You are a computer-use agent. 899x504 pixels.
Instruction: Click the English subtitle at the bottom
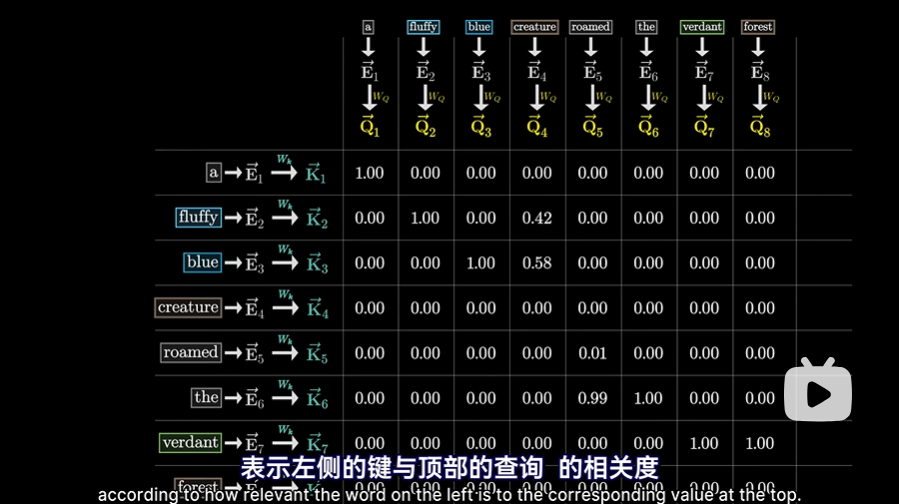(449, 494)
